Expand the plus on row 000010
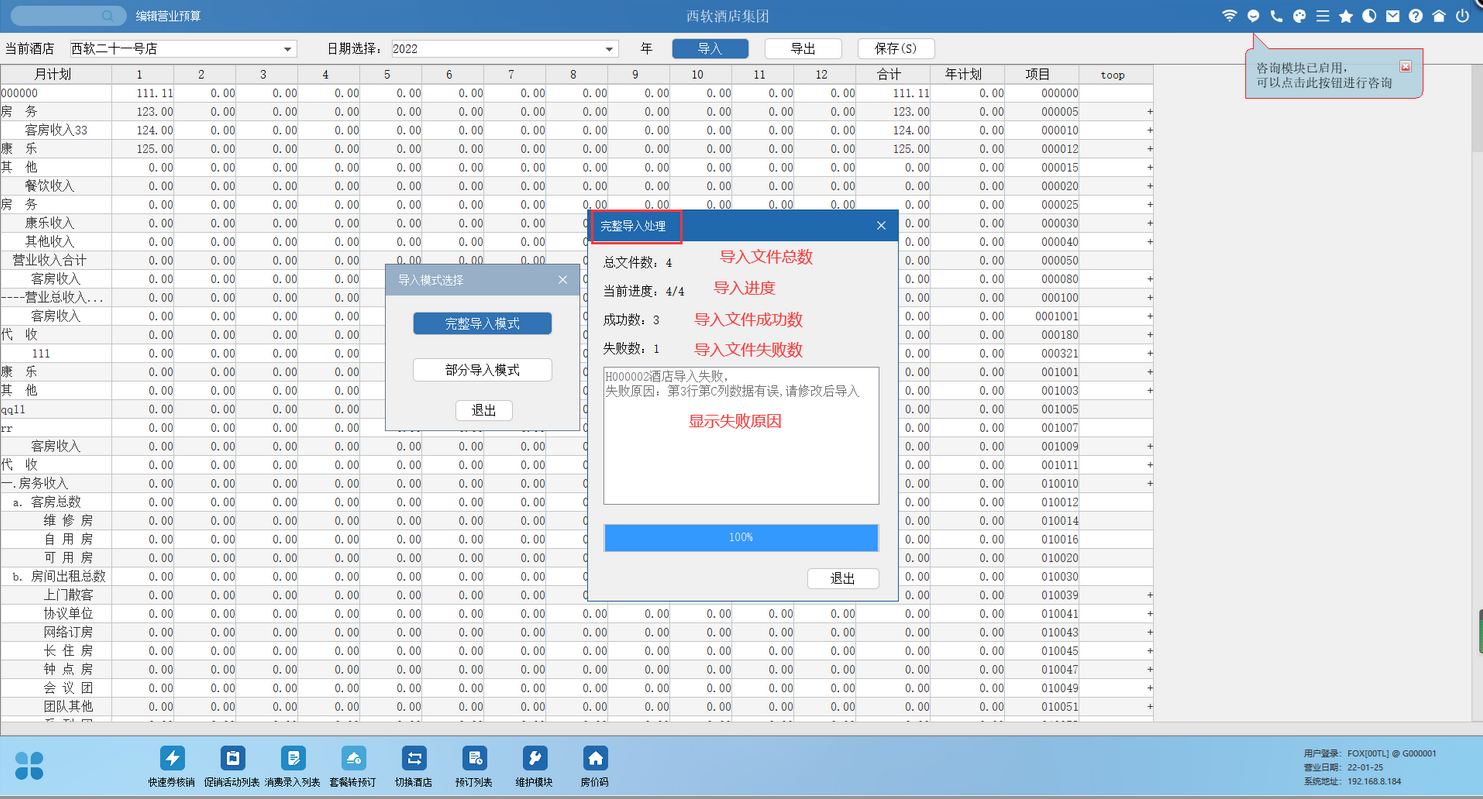The height and width of the screenshot is (799, 1483). (1150, 130)
